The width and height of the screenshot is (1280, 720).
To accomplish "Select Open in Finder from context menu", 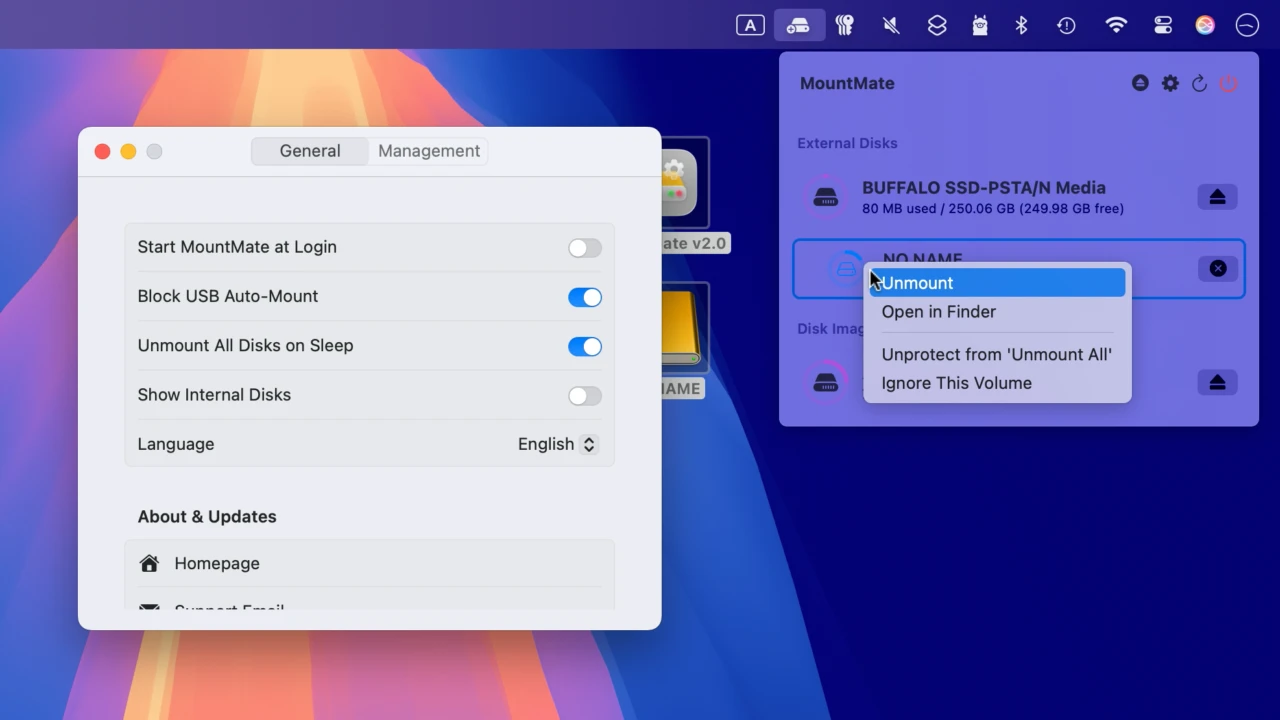I will coord(938,312).
